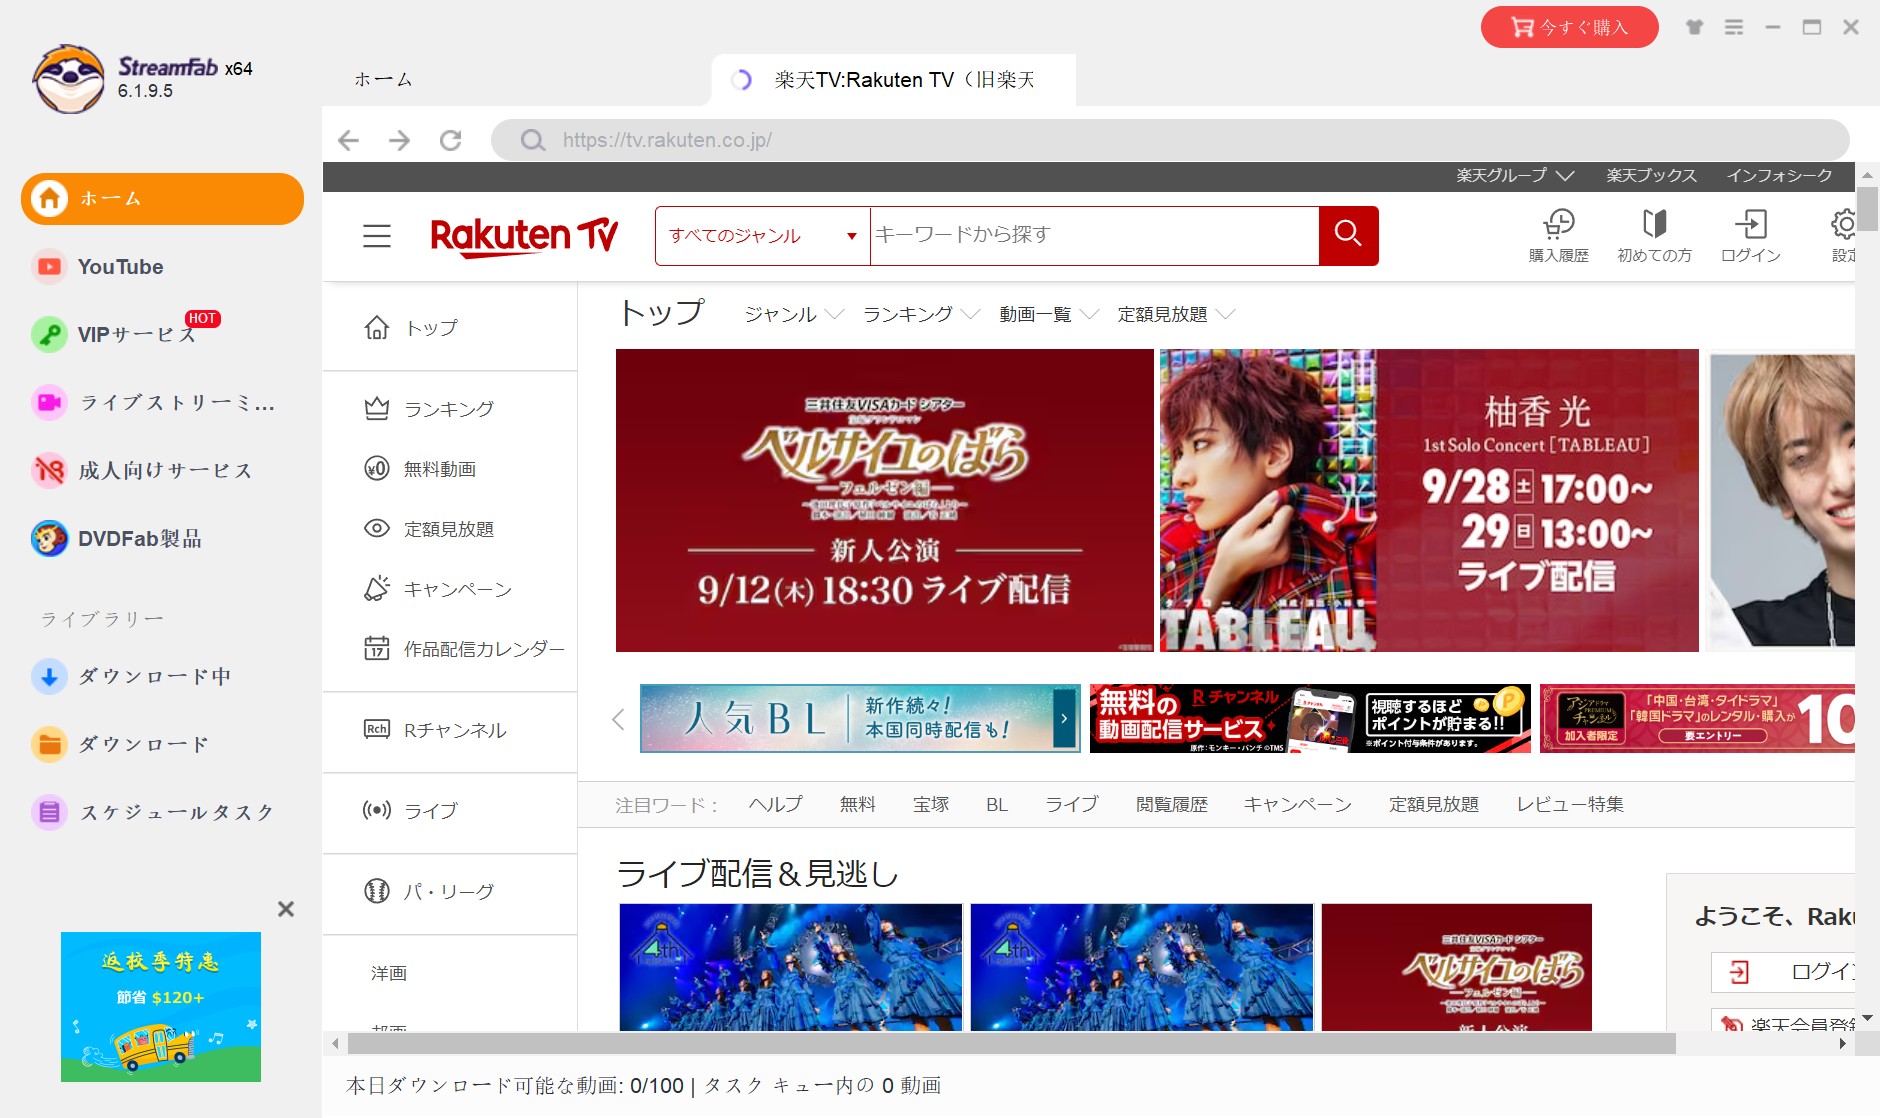
Task: Open VIPサービス in the sidebar
Action: [x=137, y=334]
